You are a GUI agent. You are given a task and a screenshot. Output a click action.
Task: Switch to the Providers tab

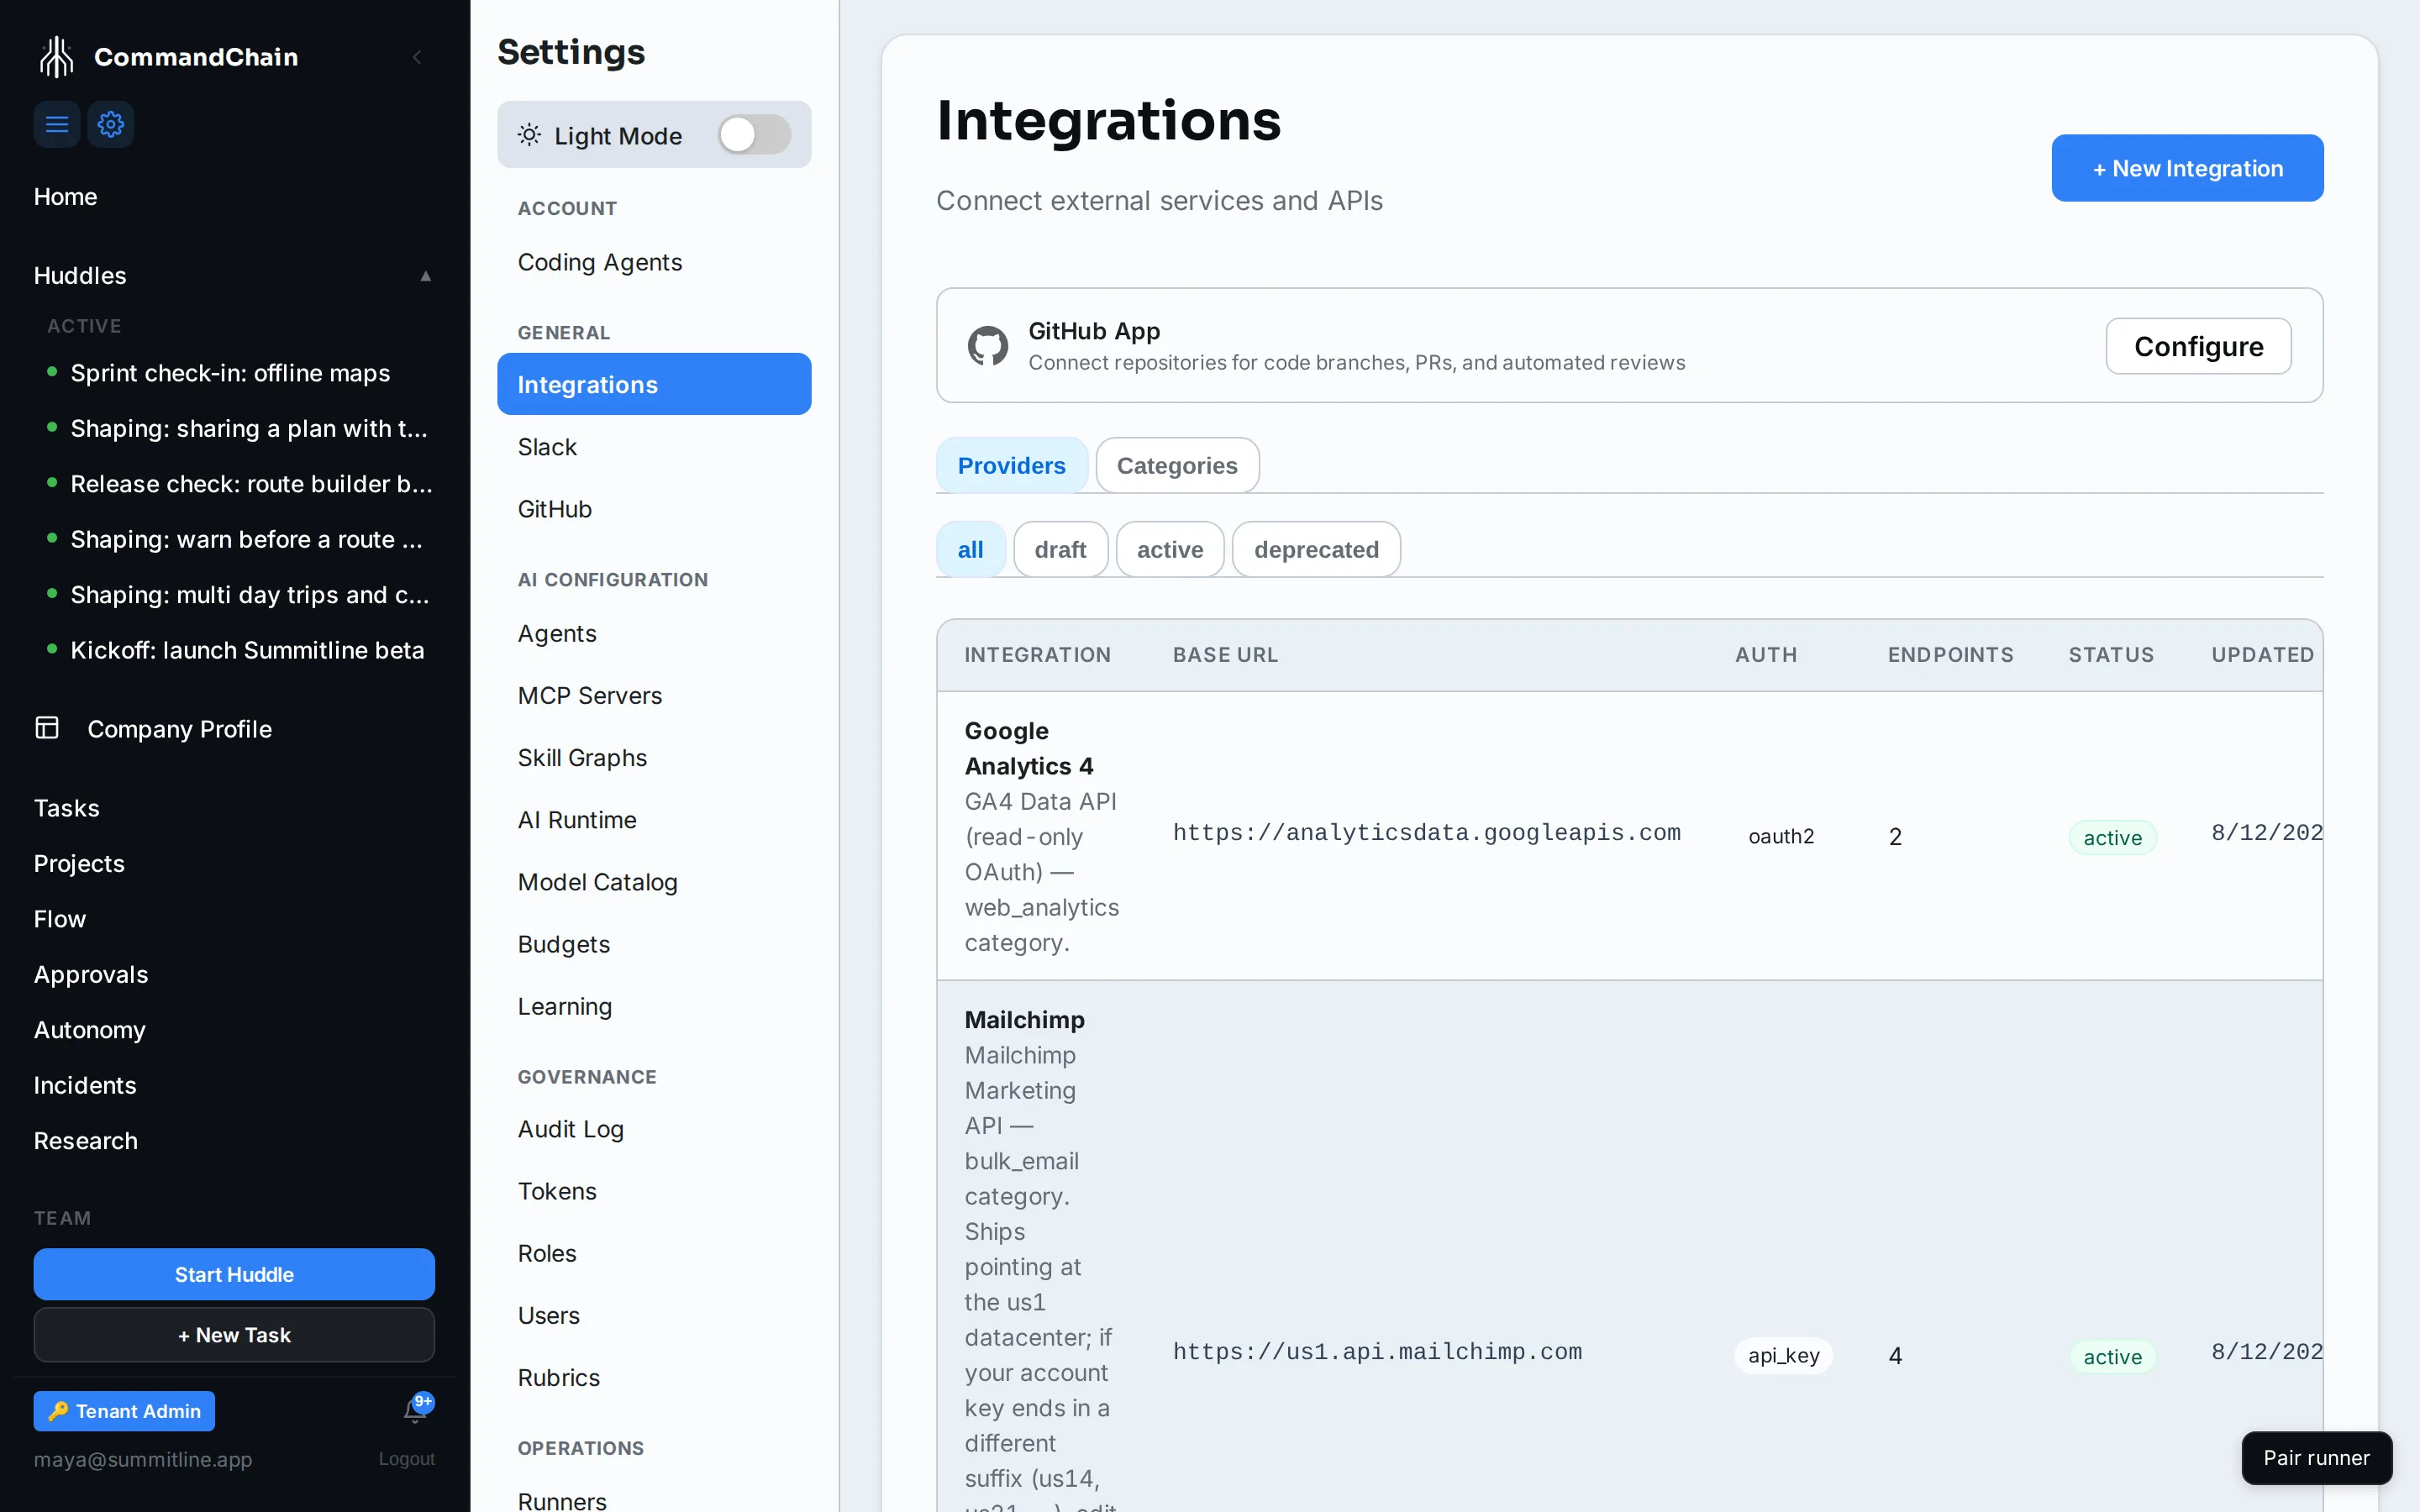coord(1011,465)
